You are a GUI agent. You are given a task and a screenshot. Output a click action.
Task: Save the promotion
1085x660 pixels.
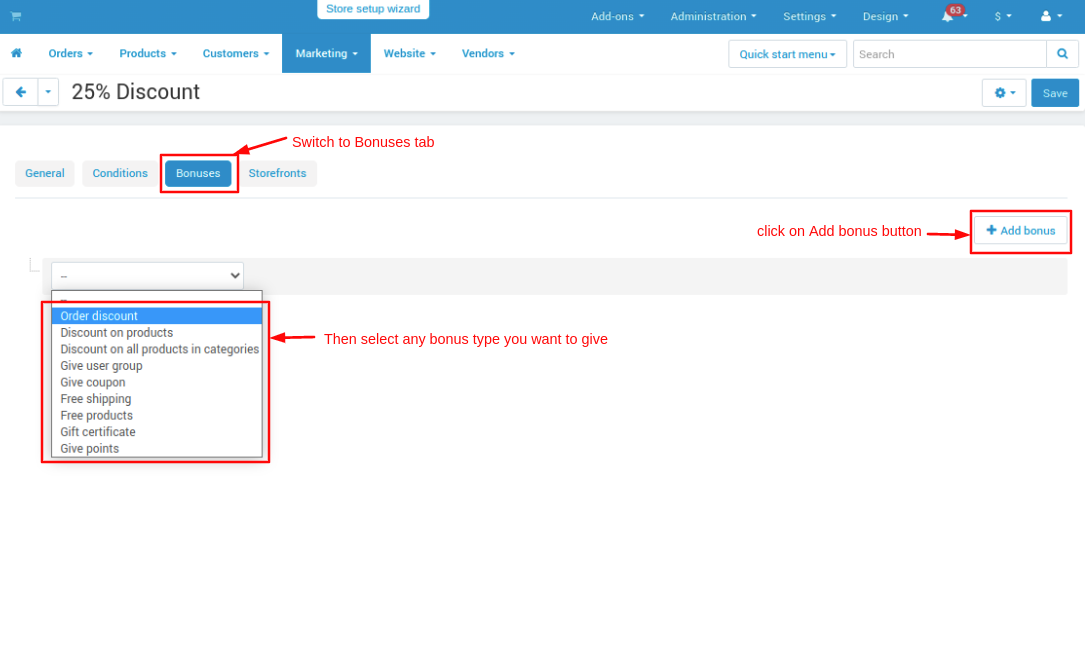click(1055, 93)
